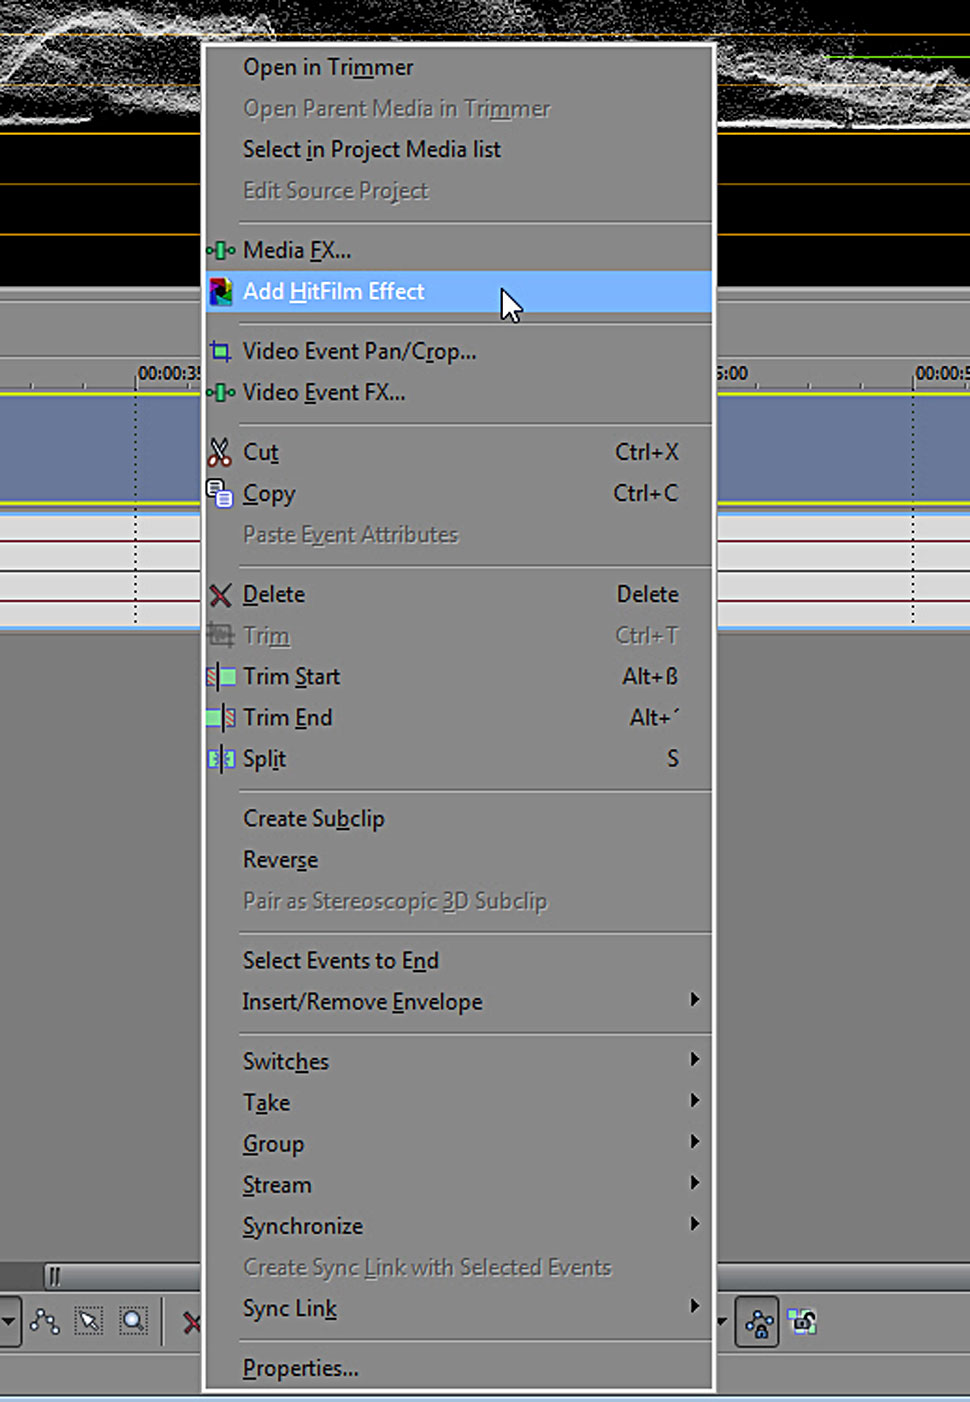Expand the Insert/Remove Envelope submenu

click(x=694, y=1000)
